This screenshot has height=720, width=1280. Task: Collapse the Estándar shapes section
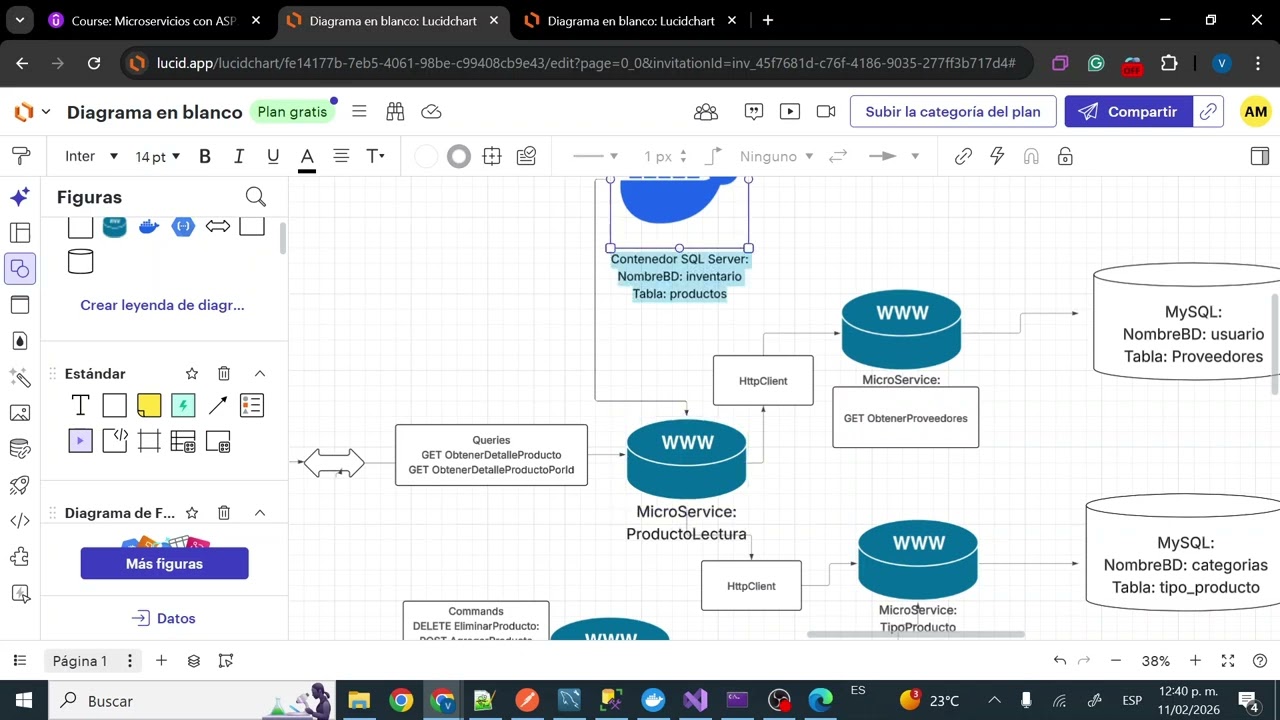[260, 373]
